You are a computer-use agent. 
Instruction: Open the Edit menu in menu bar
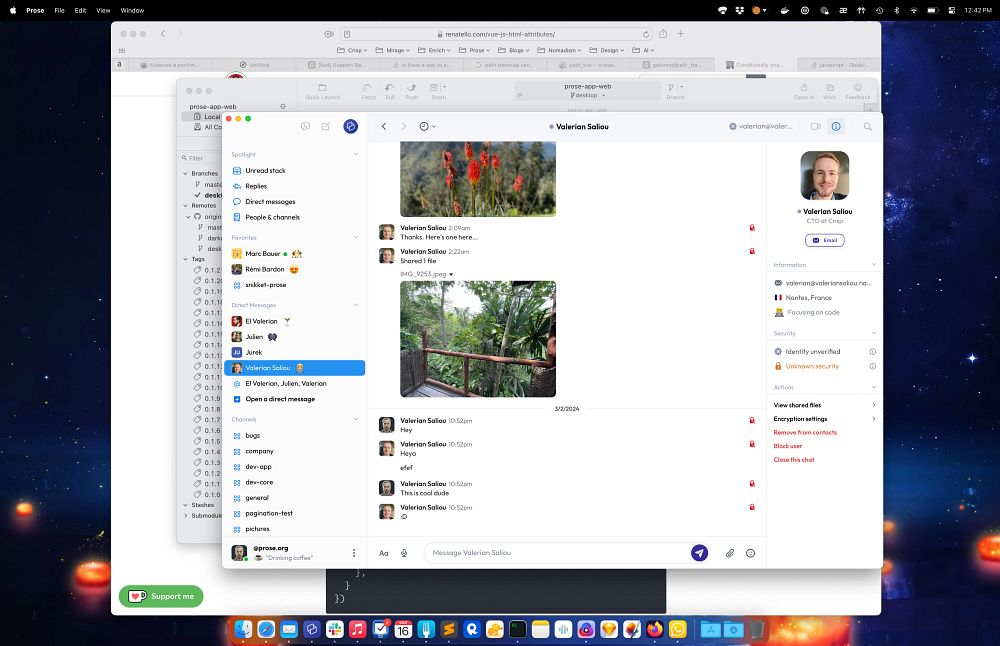[x=80, y=10]
